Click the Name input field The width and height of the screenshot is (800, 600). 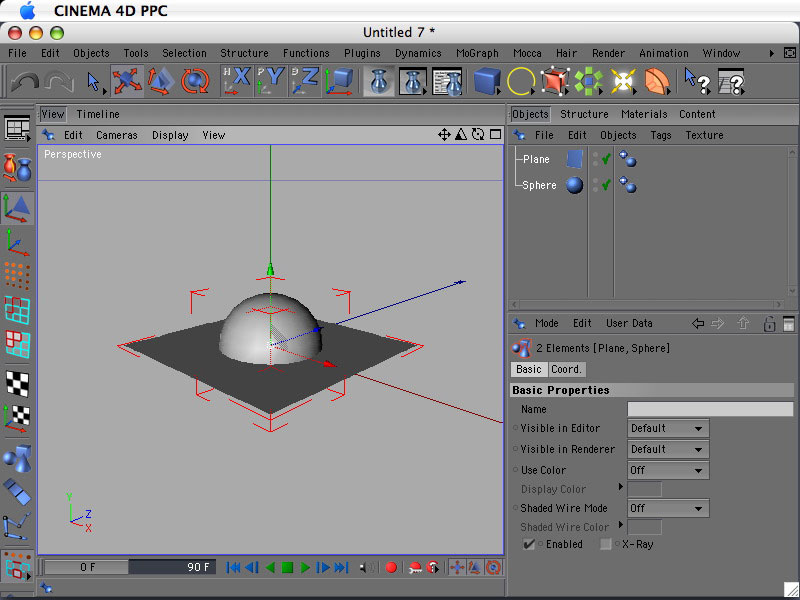[x=710, y=409]
